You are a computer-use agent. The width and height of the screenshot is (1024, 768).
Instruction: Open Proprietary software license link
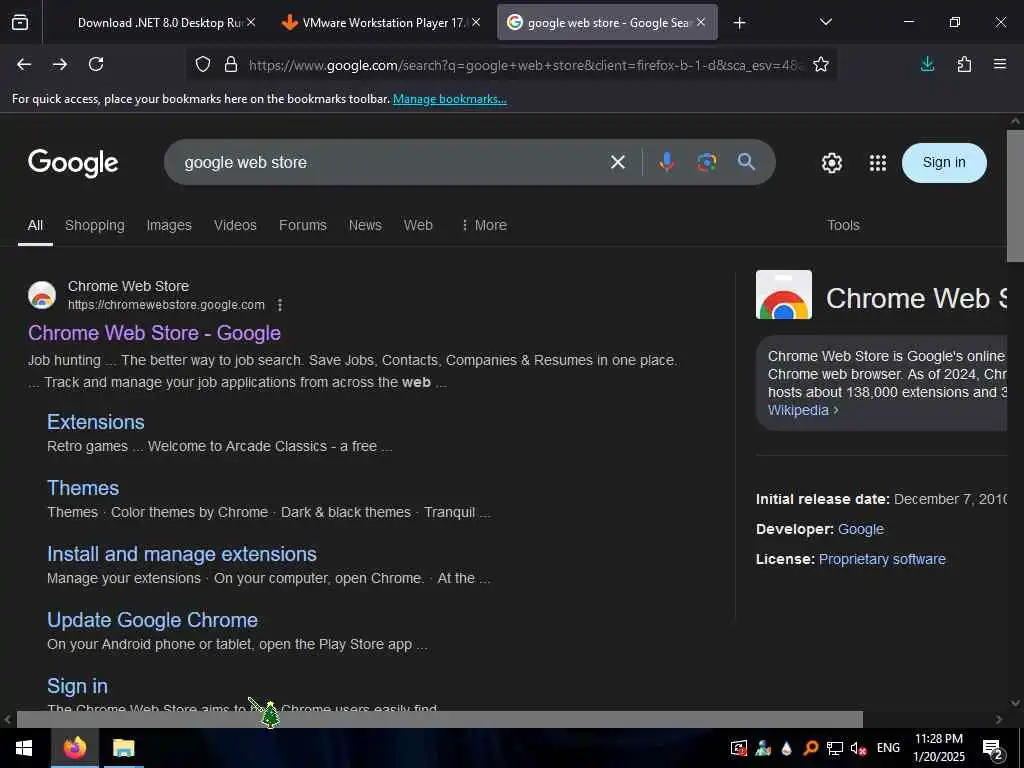(x=882, y=559)
